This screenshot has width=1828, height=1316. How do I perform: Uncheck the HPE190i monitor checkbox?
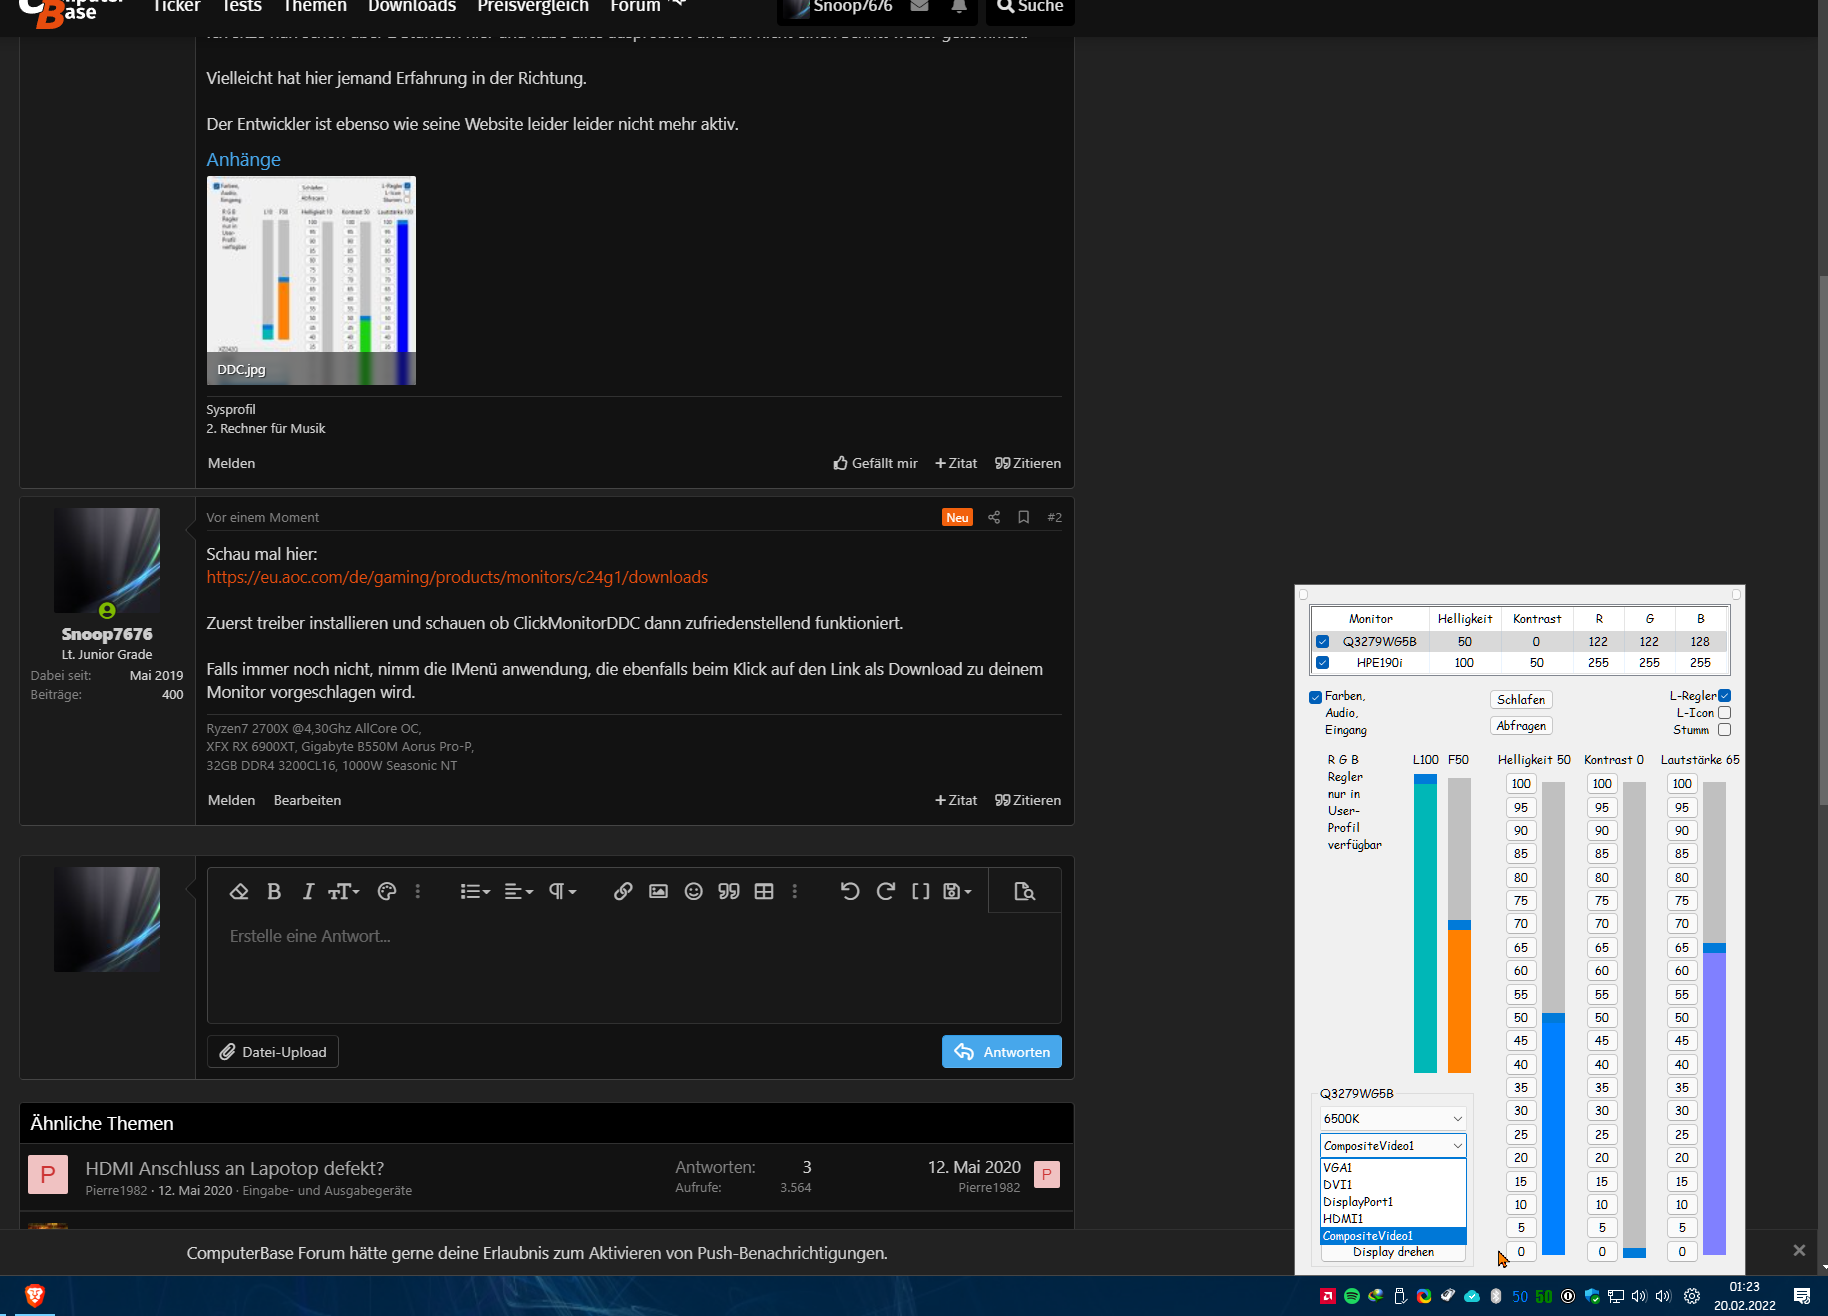click(1322, 663)
